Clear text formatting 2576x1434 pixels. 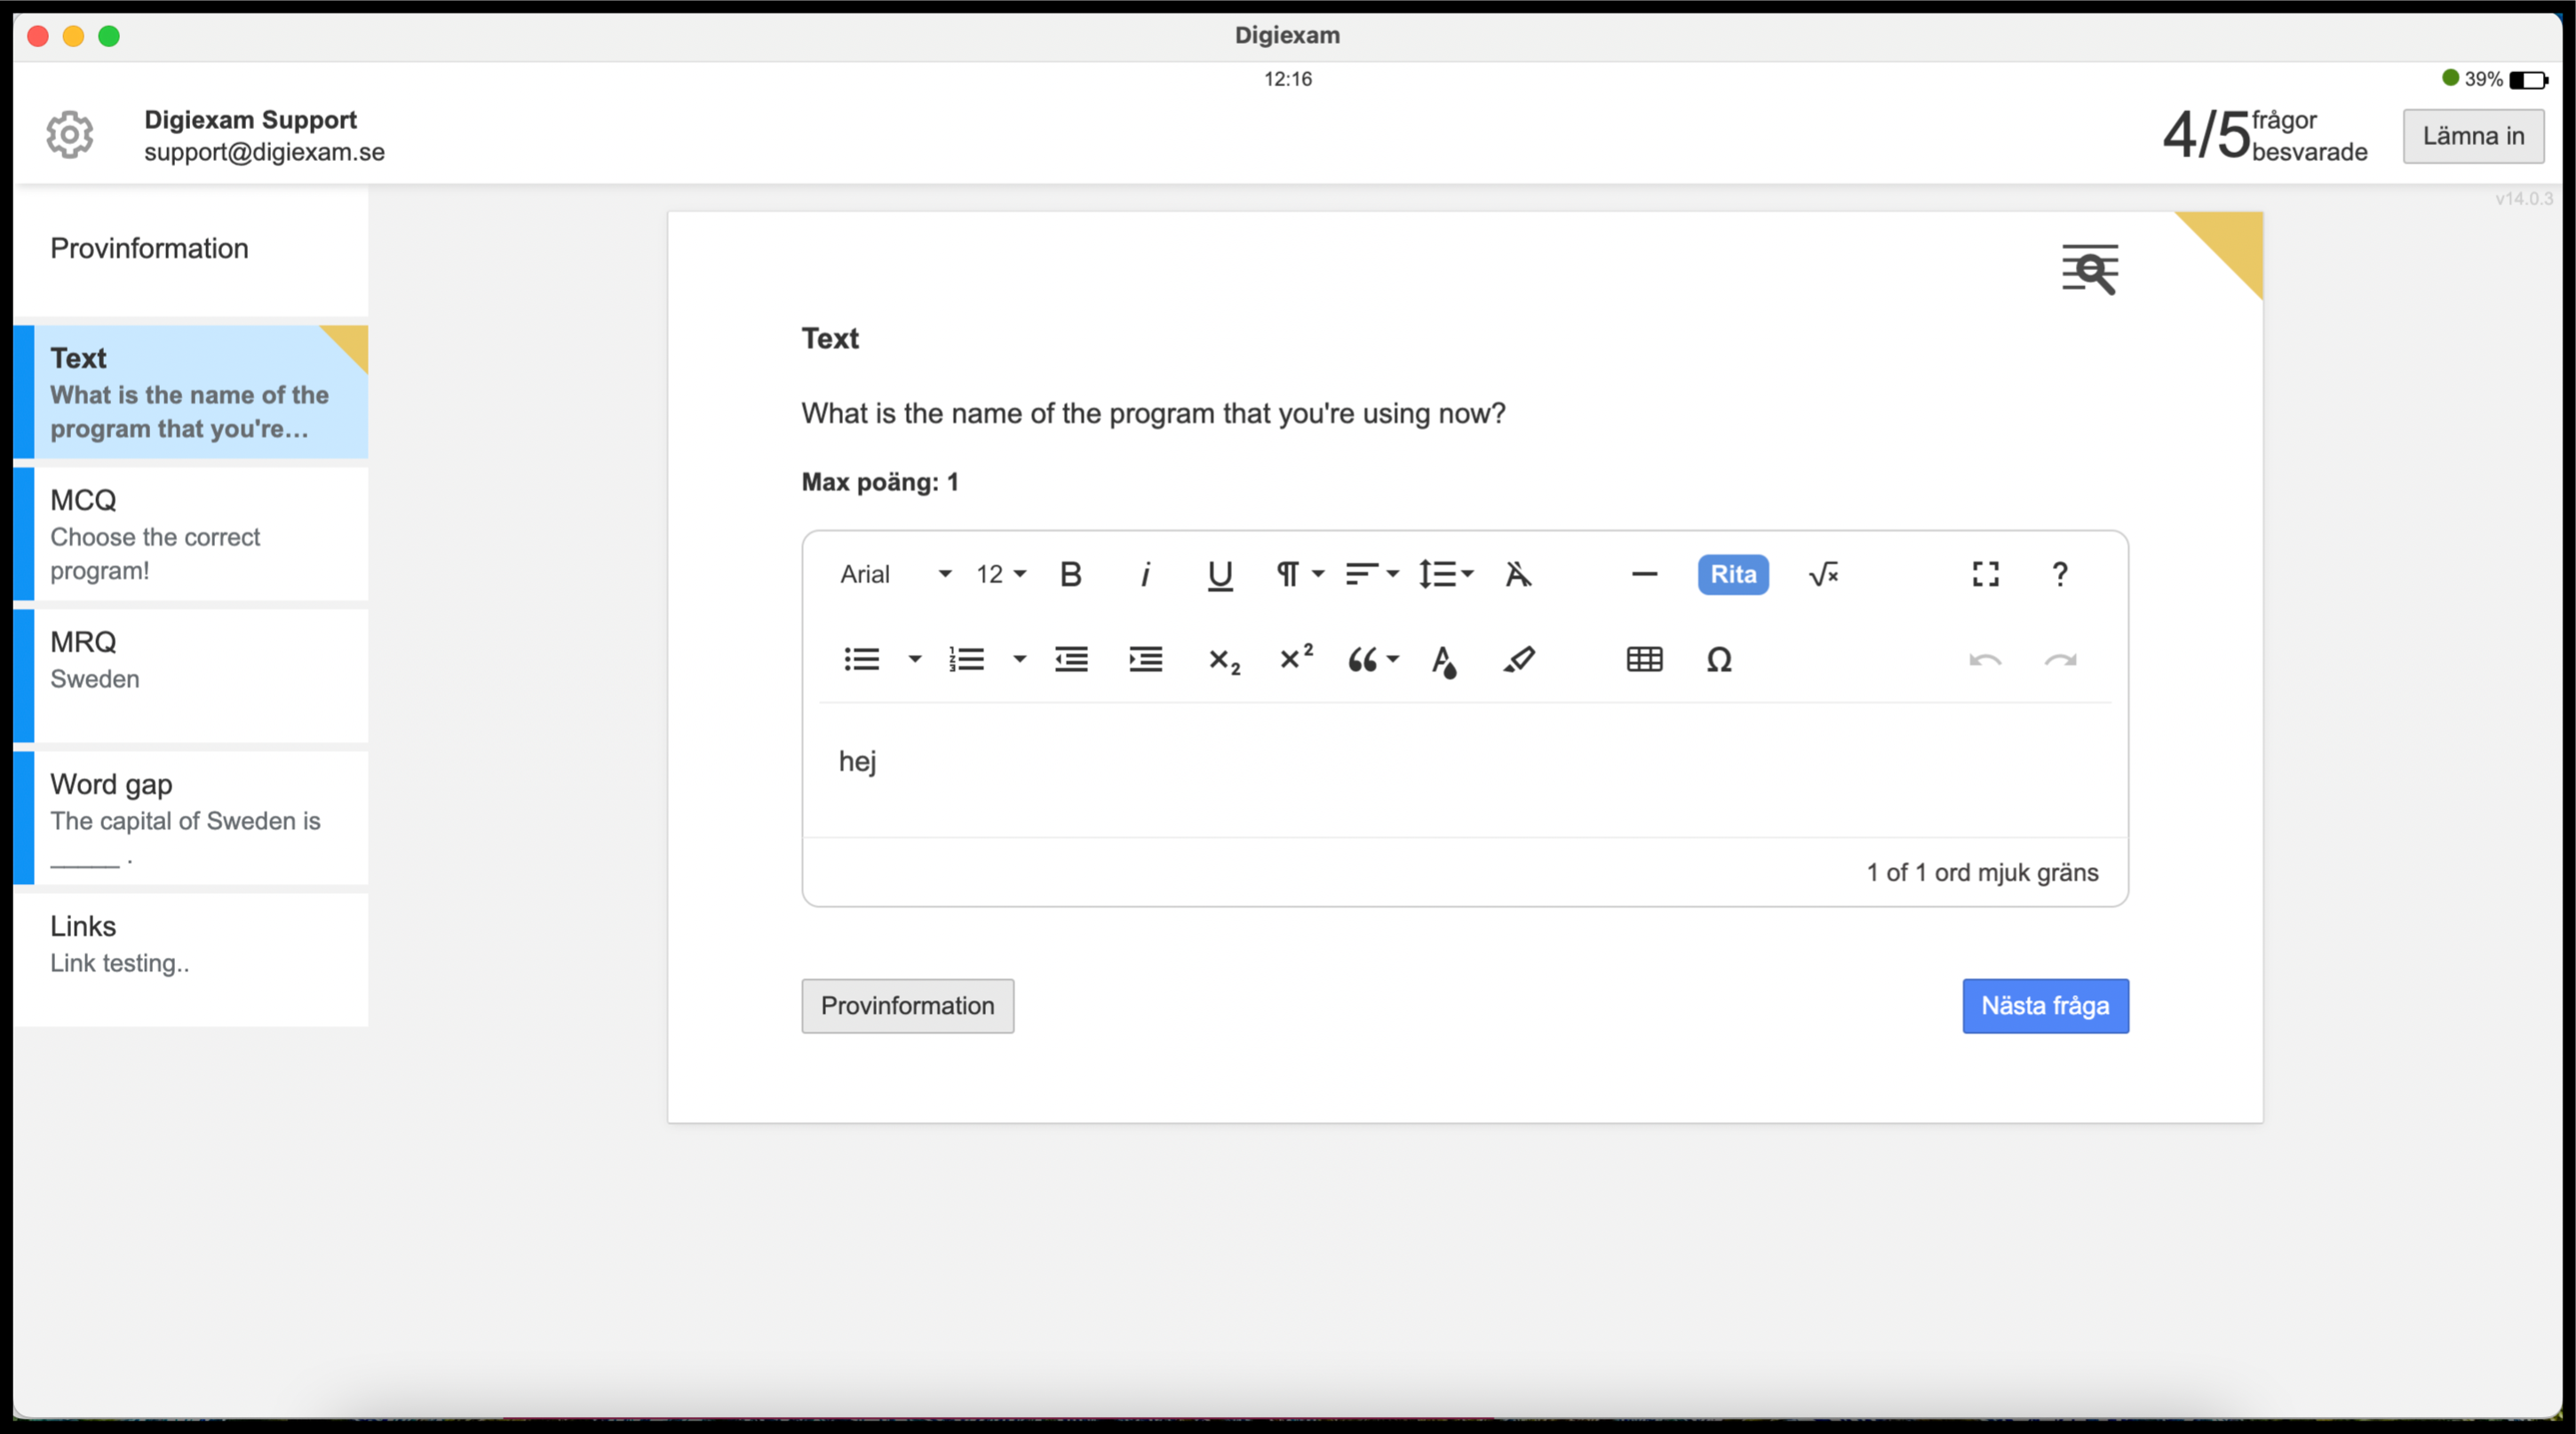pos(1518,574)
